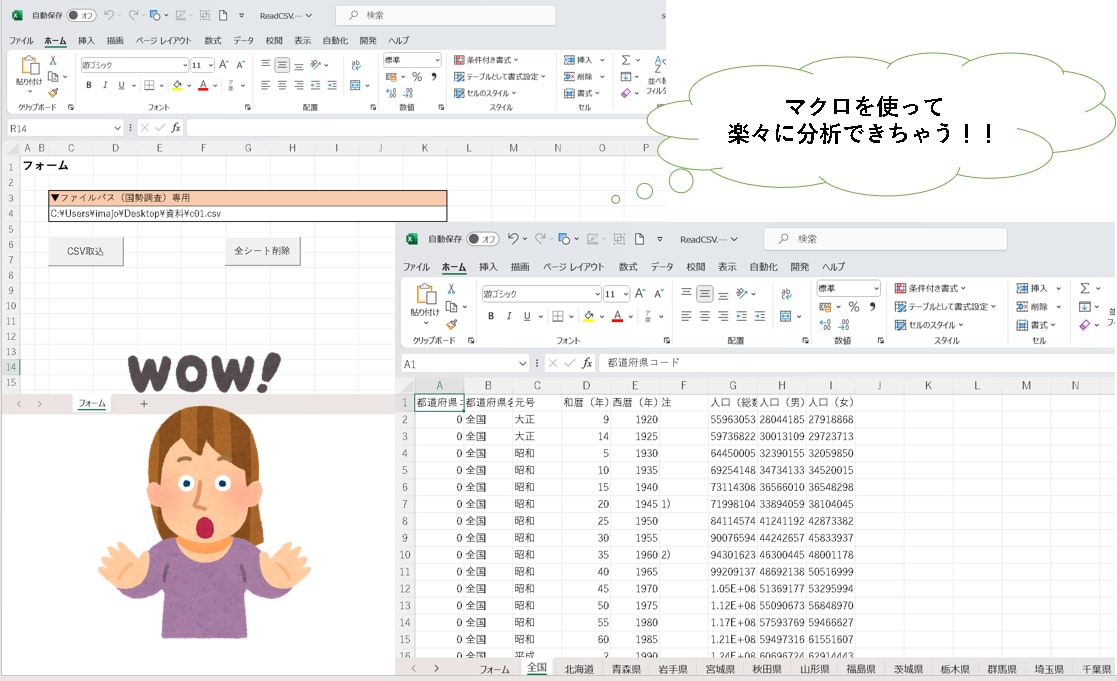Screen dimensions: 1117x681
Task: Click text orientation icon in lower-right data window
Action: (x=742, y=293)
